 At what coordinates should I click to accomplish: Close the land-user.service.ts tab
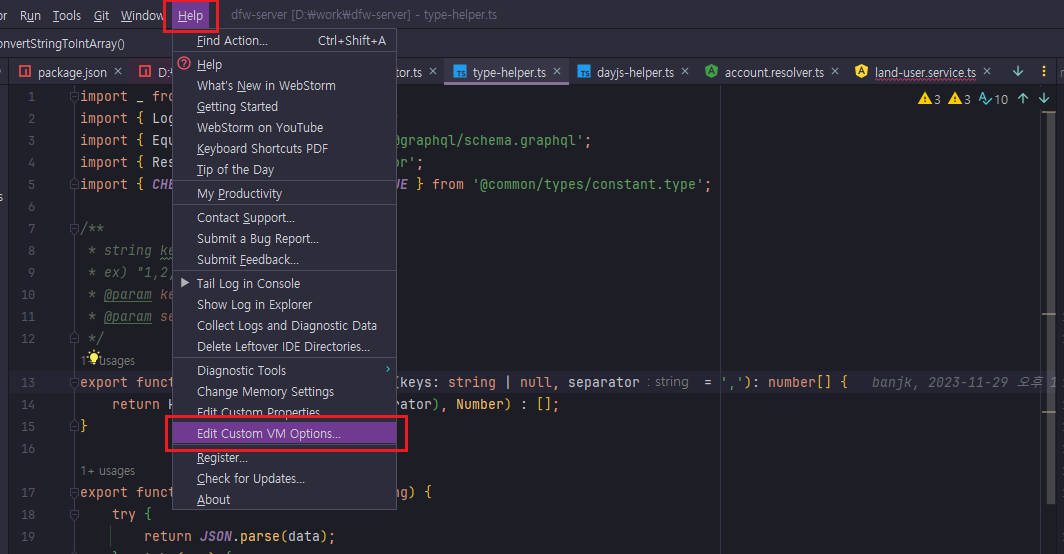coord(987,71)
